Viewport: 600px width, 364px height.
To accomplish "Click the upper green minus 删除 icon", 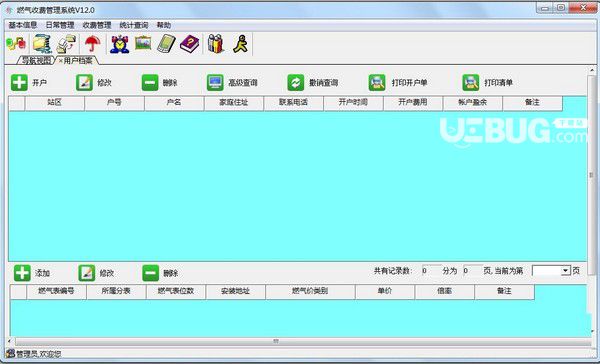I will [150, 83].
